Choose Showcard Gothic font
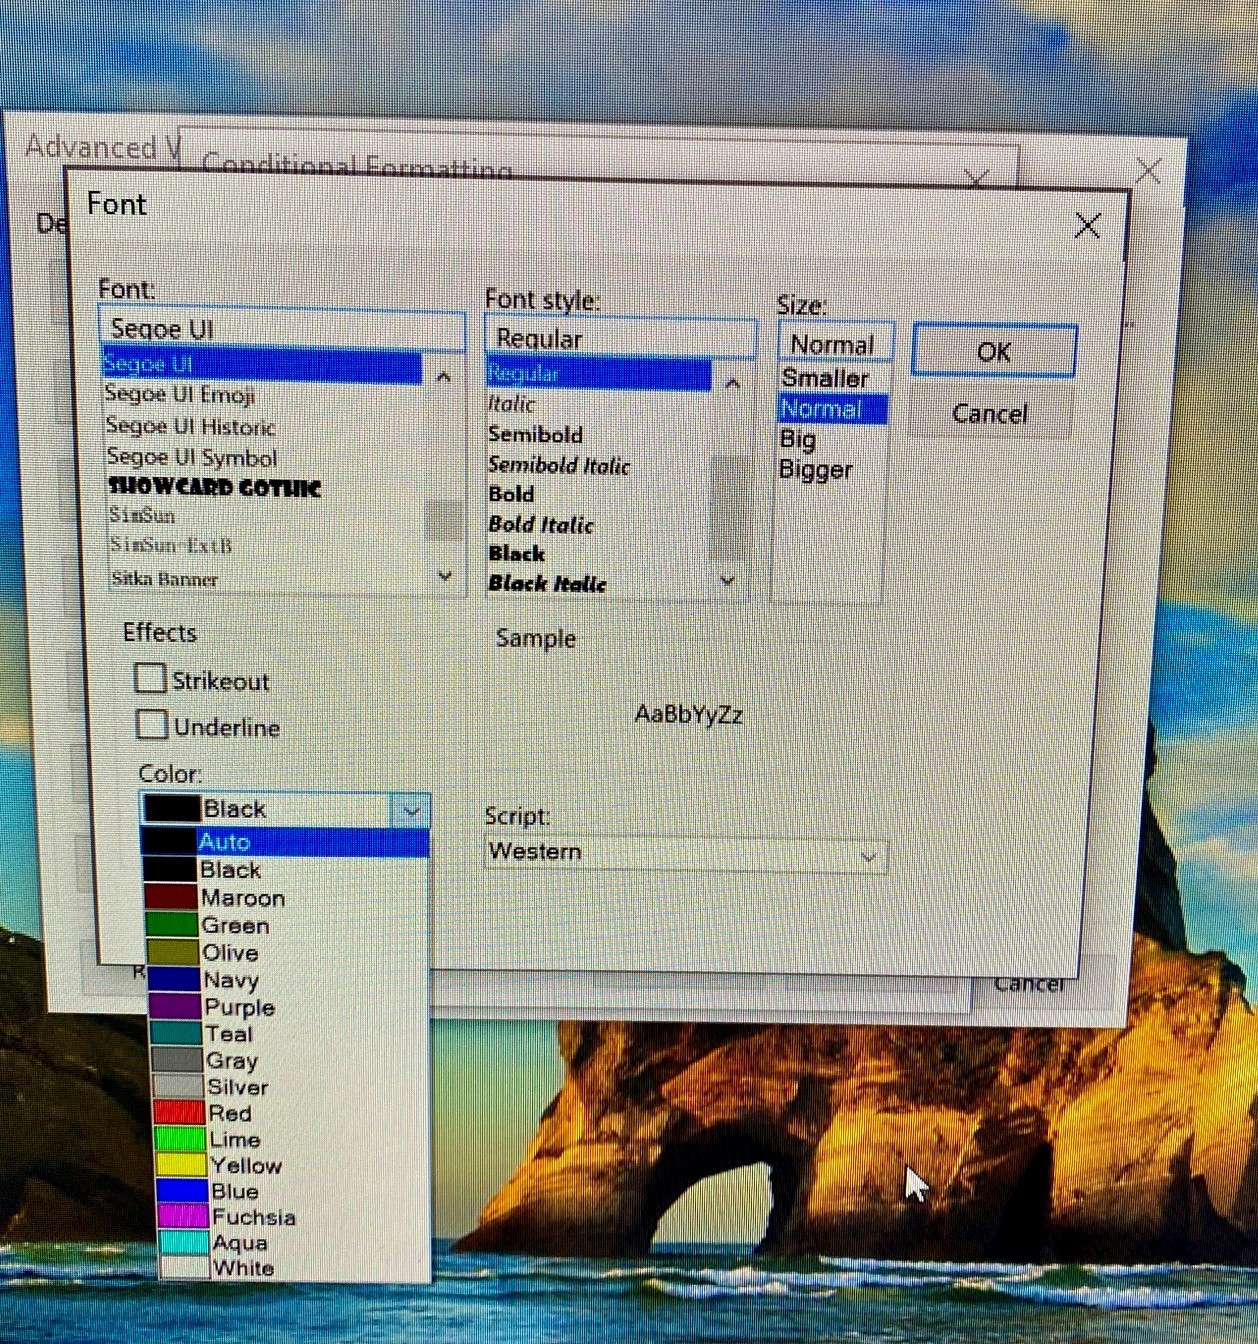This screenshot has height=1344, width=1258. coord(214,488)
